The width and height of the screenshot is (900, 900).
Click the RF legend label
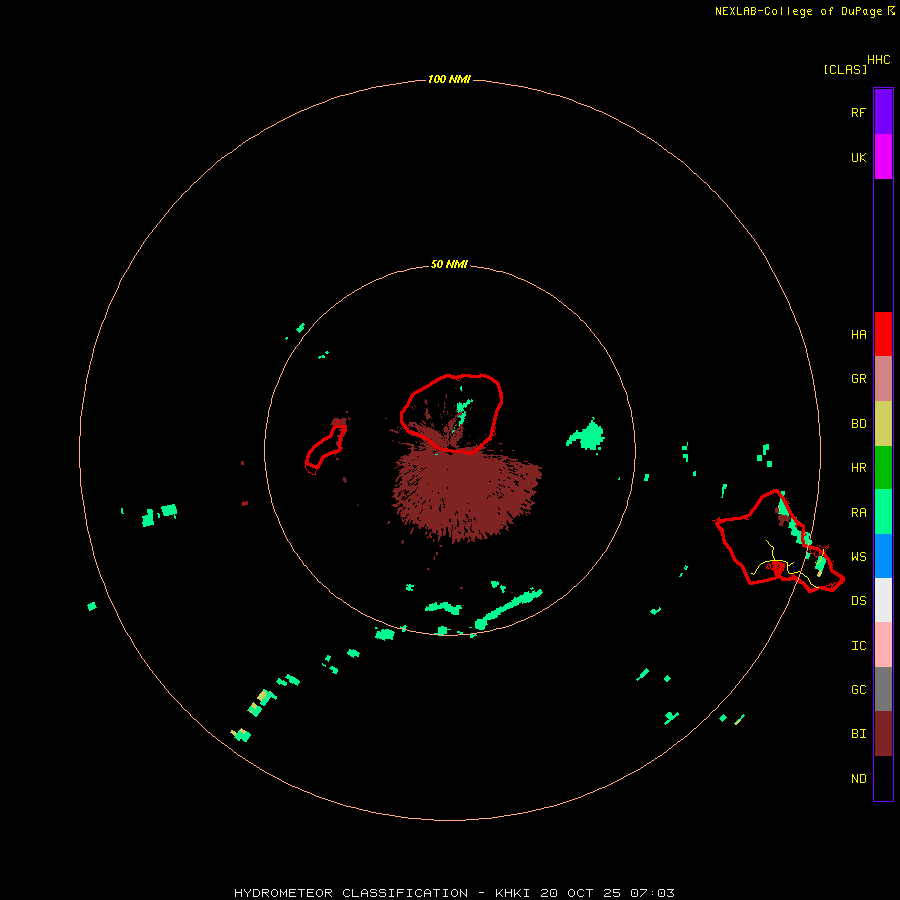(x=858, y=112)
